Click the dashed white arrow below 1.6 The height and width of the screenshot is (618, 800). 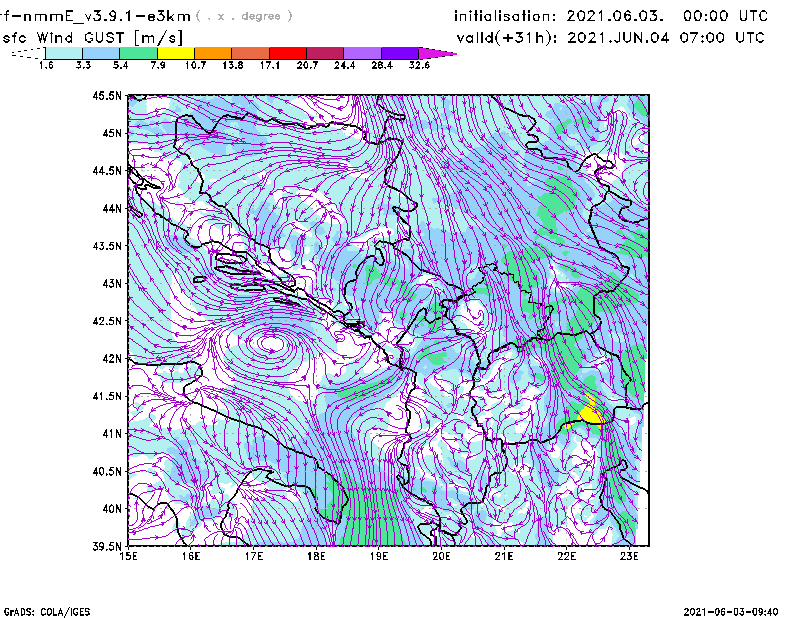point(28,53)
